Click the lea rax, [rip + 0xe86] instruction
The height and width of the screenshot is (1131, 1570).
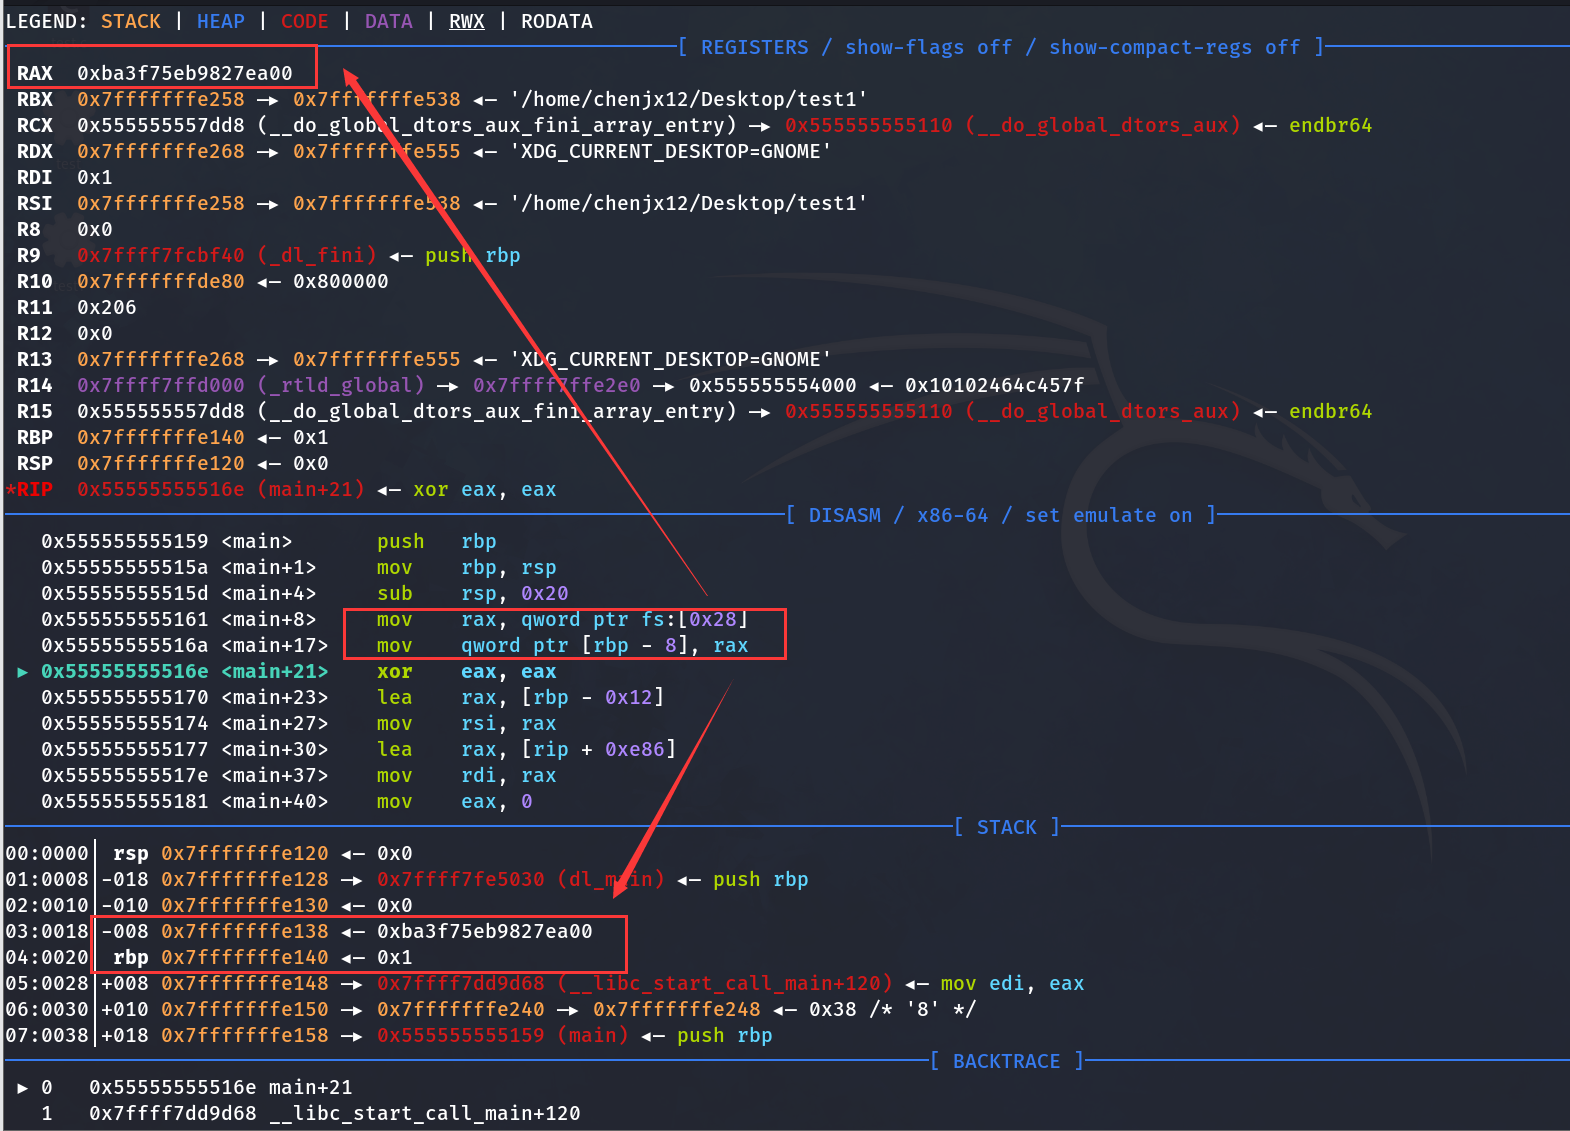click(x=527, y=749)
